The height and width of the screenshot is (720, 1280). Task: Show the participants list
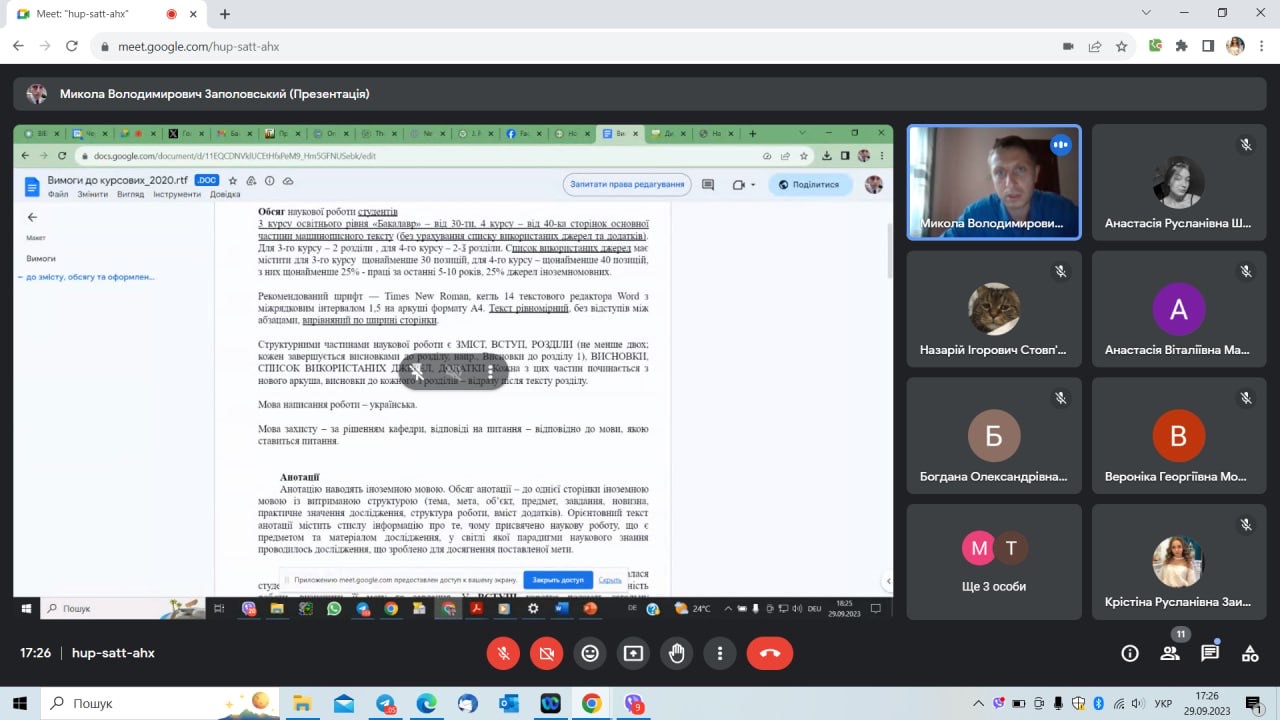pos(1170,653)
